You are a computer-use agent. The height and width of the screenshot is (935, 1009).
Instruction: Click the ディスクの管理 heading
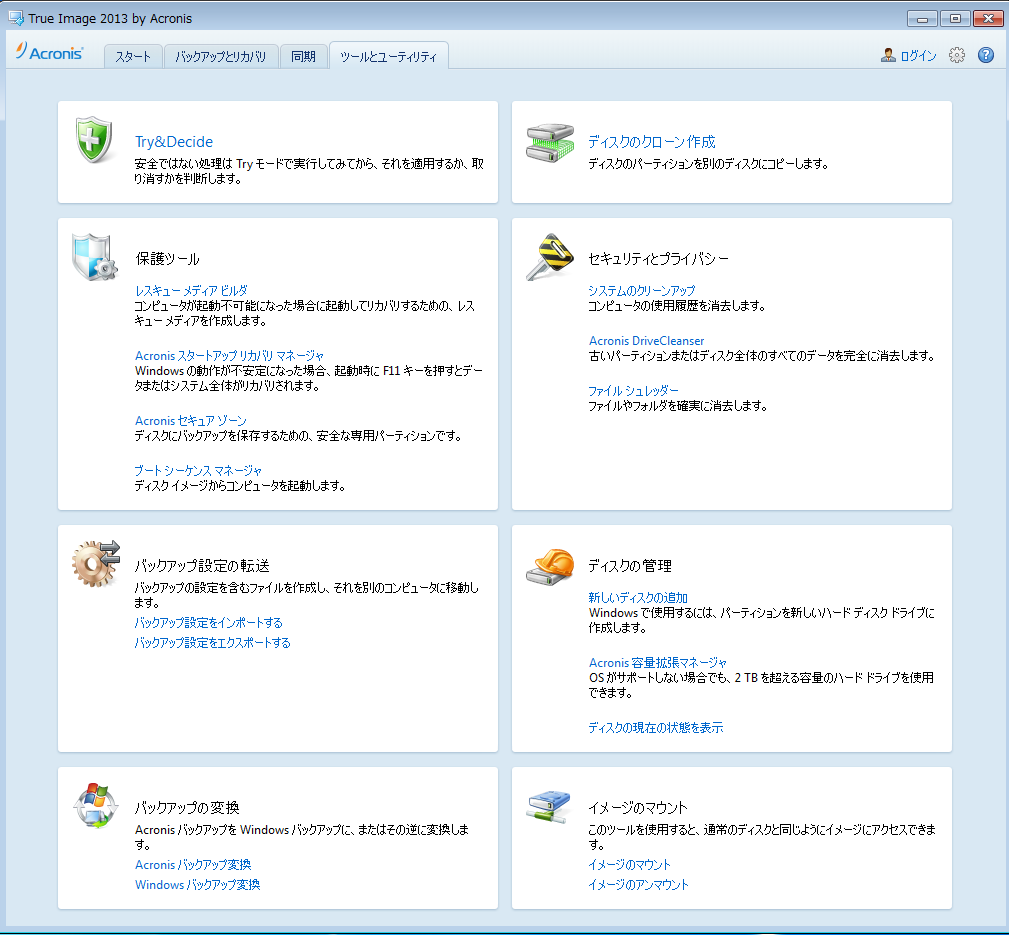point(630,566)
